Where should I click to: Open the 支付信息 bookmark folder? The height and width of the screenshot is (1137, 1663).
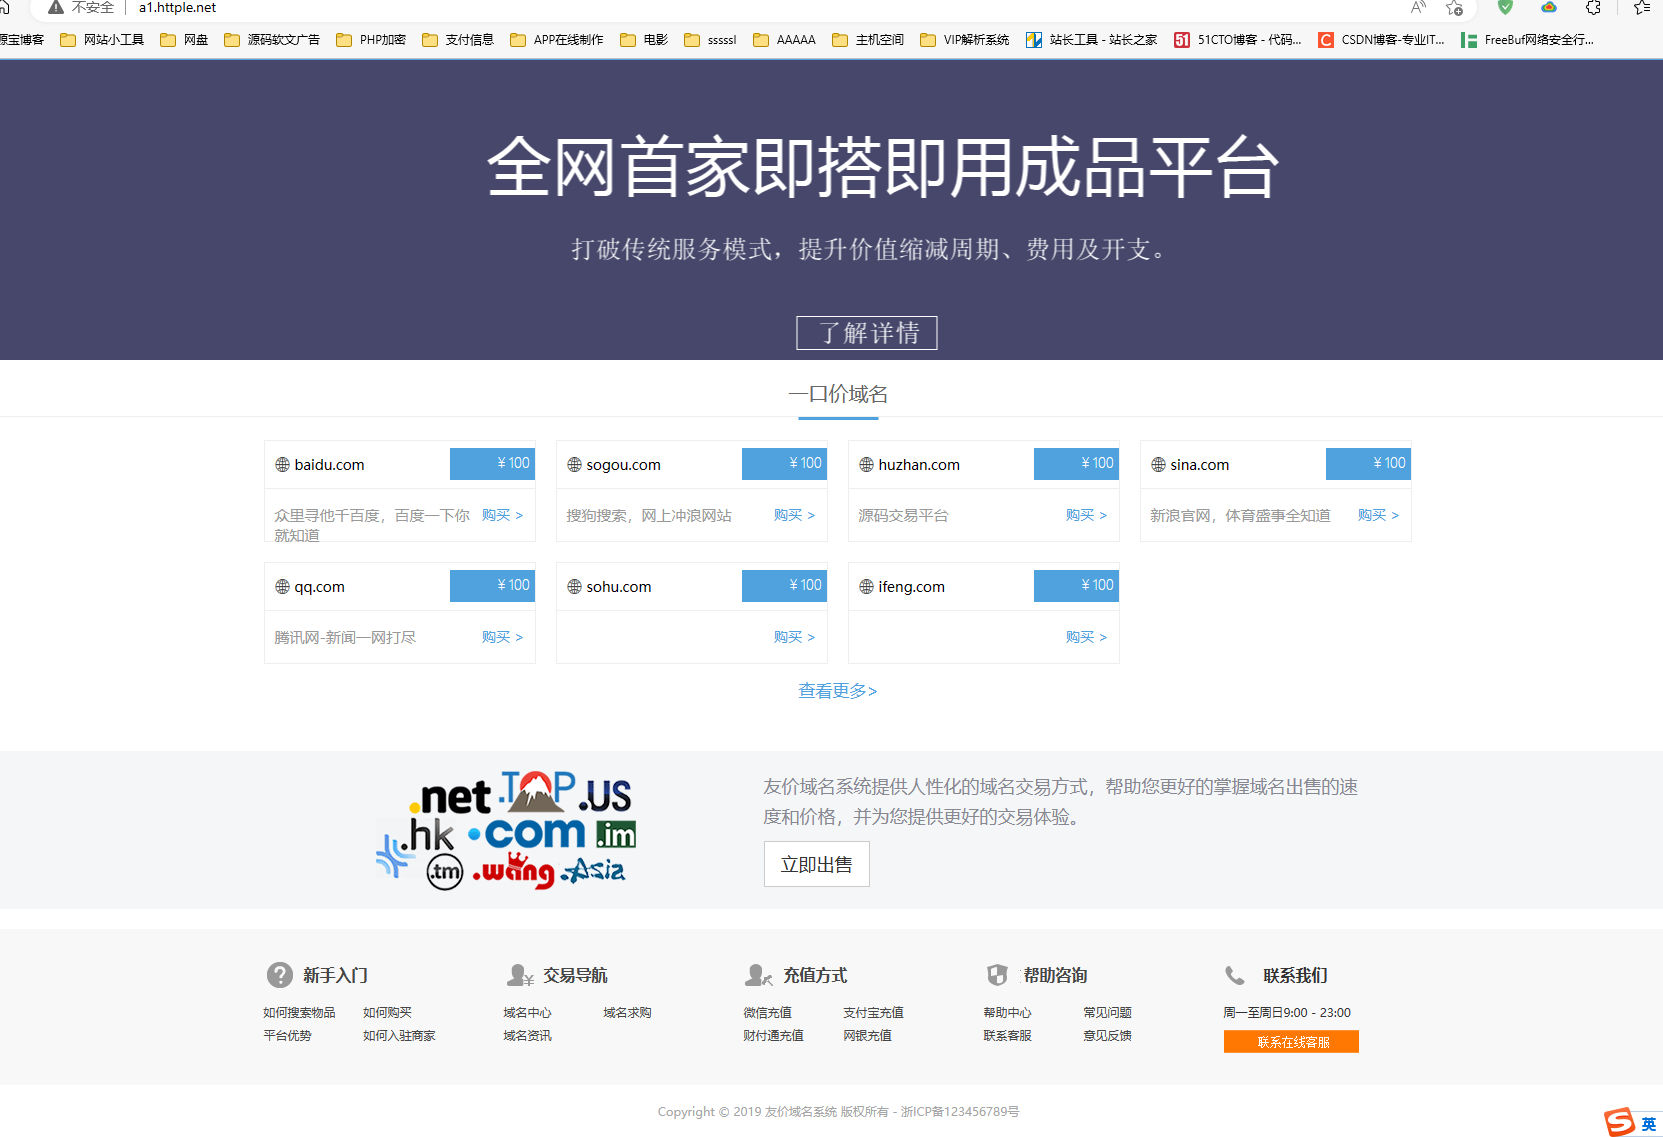(458, 40)
